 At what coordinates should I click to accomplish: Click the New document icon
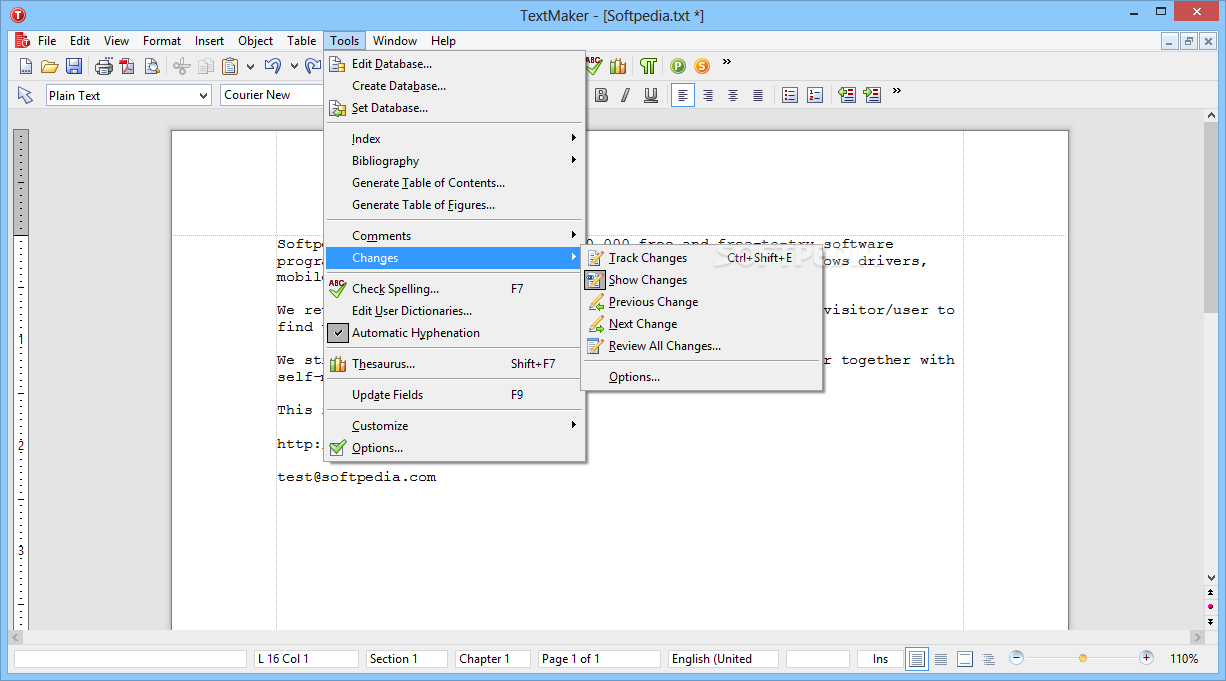27,66
